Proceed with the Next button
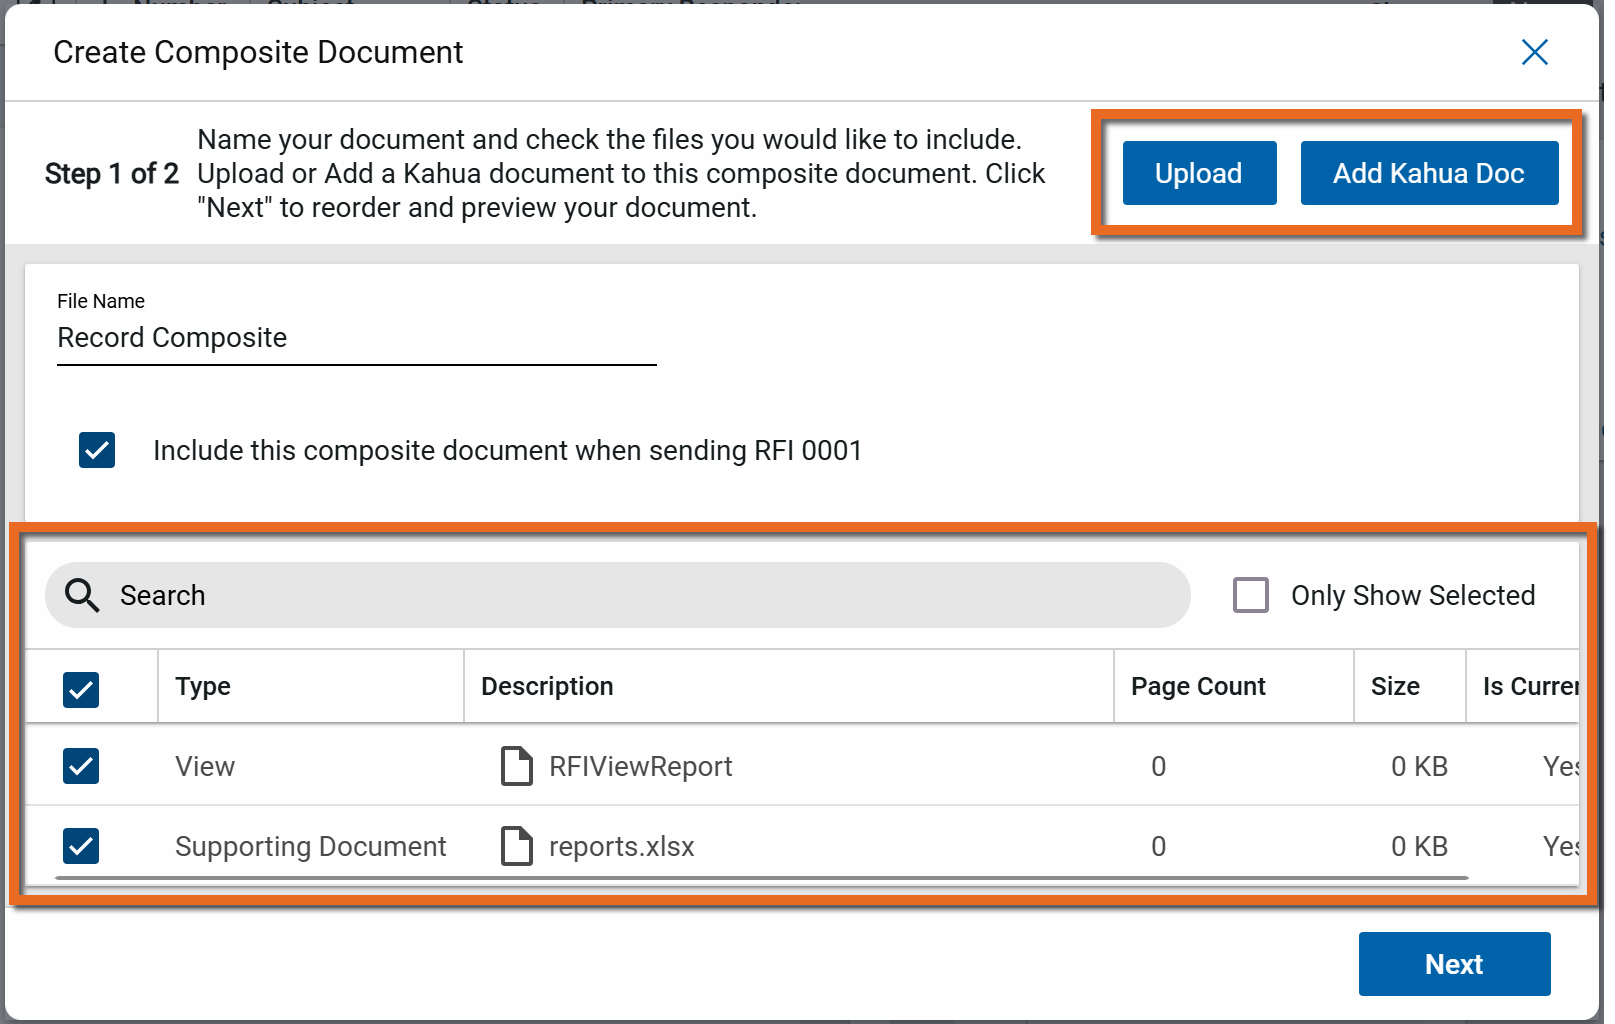This screenshot has width=1615, height=1024. point(1453,964)
